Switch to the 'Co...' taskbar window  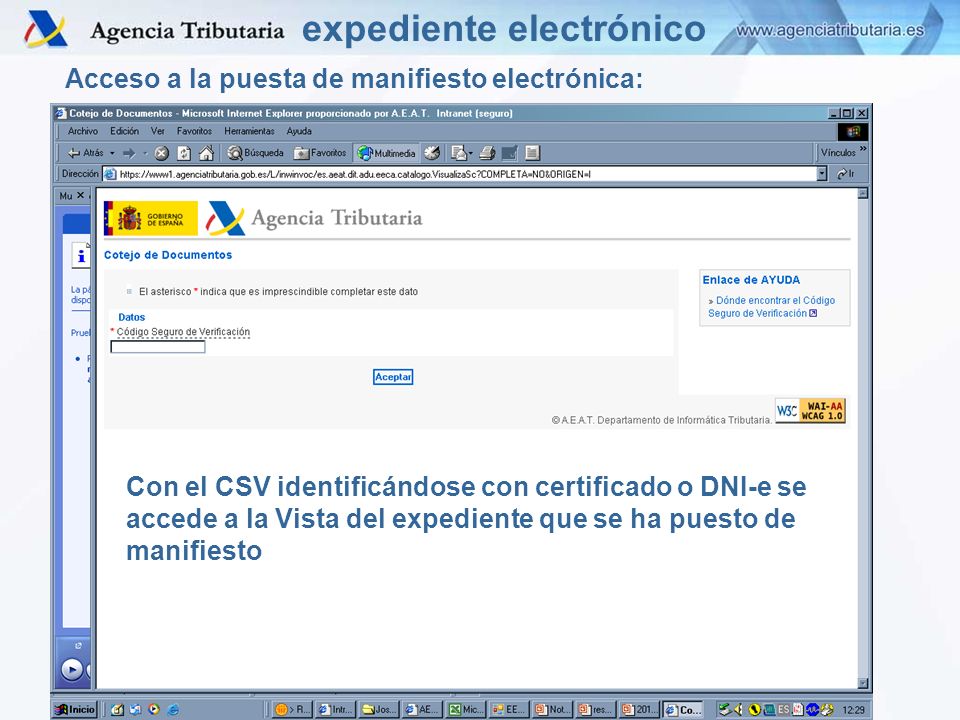[683, 710]
